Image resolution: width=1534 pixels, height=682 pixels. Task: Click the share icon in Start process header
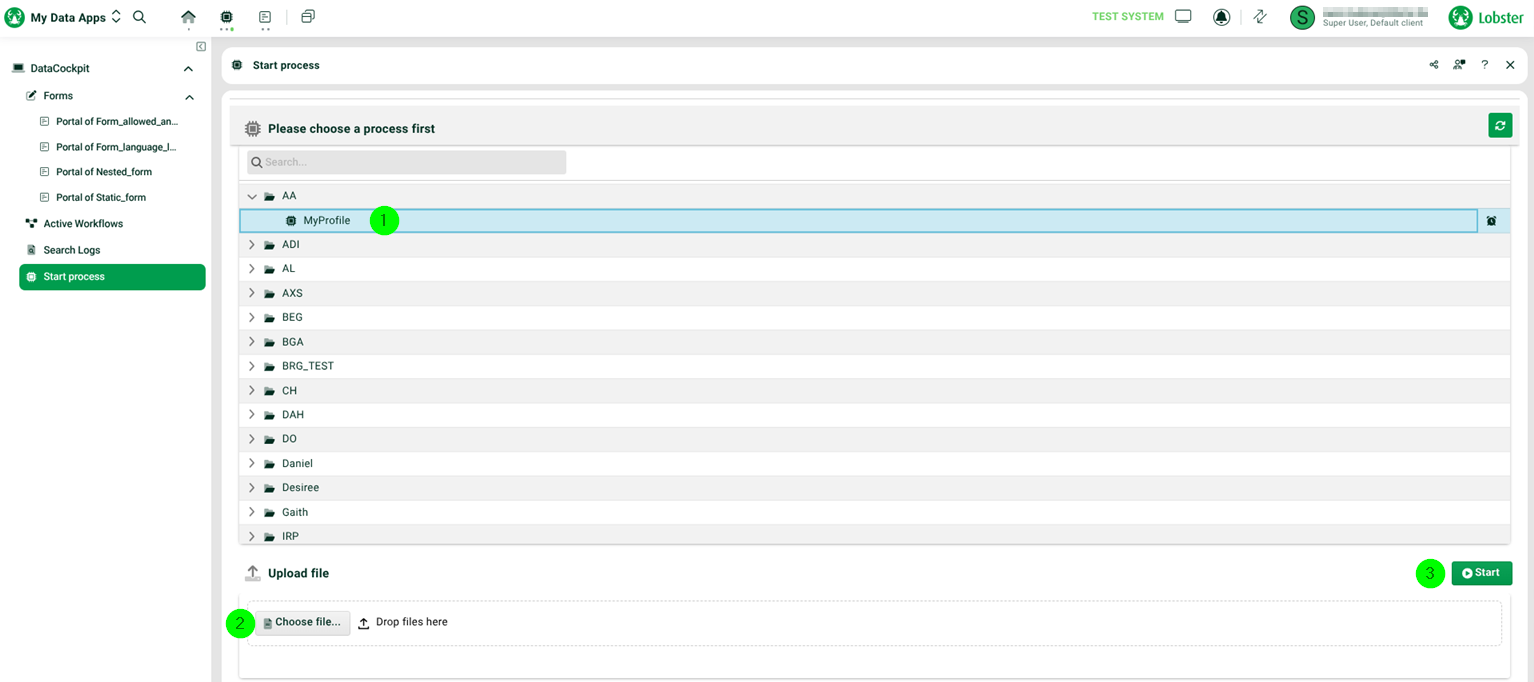1434,65
